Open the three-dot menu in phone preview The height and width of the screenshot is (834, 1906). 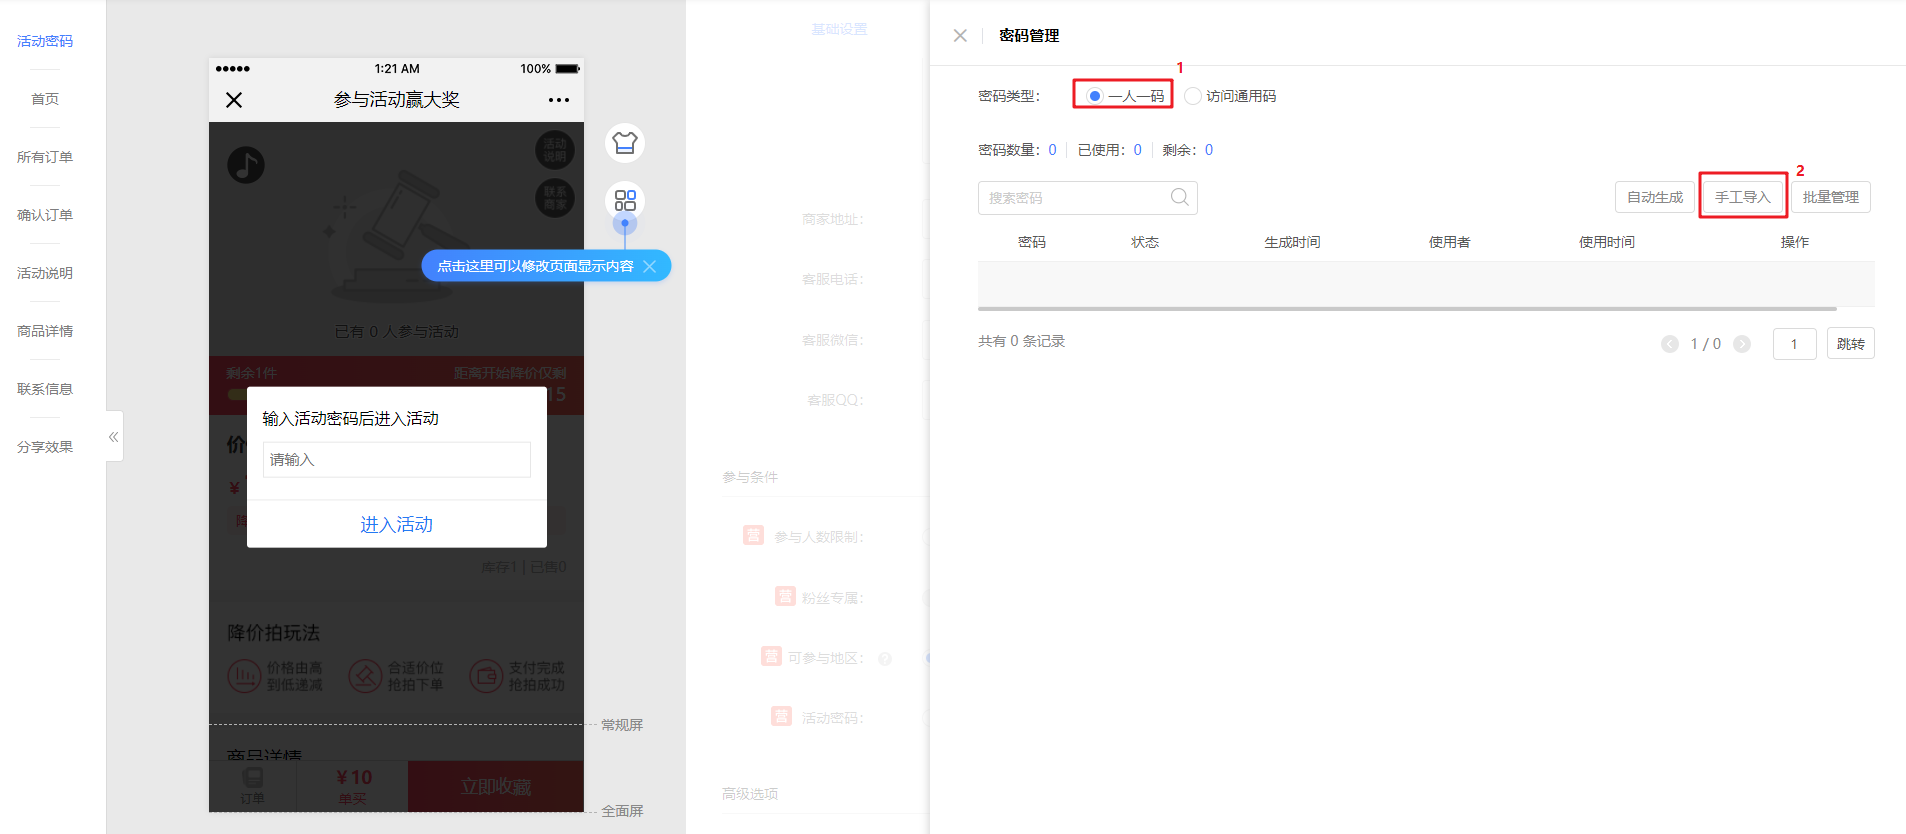[x=559, y=100]
